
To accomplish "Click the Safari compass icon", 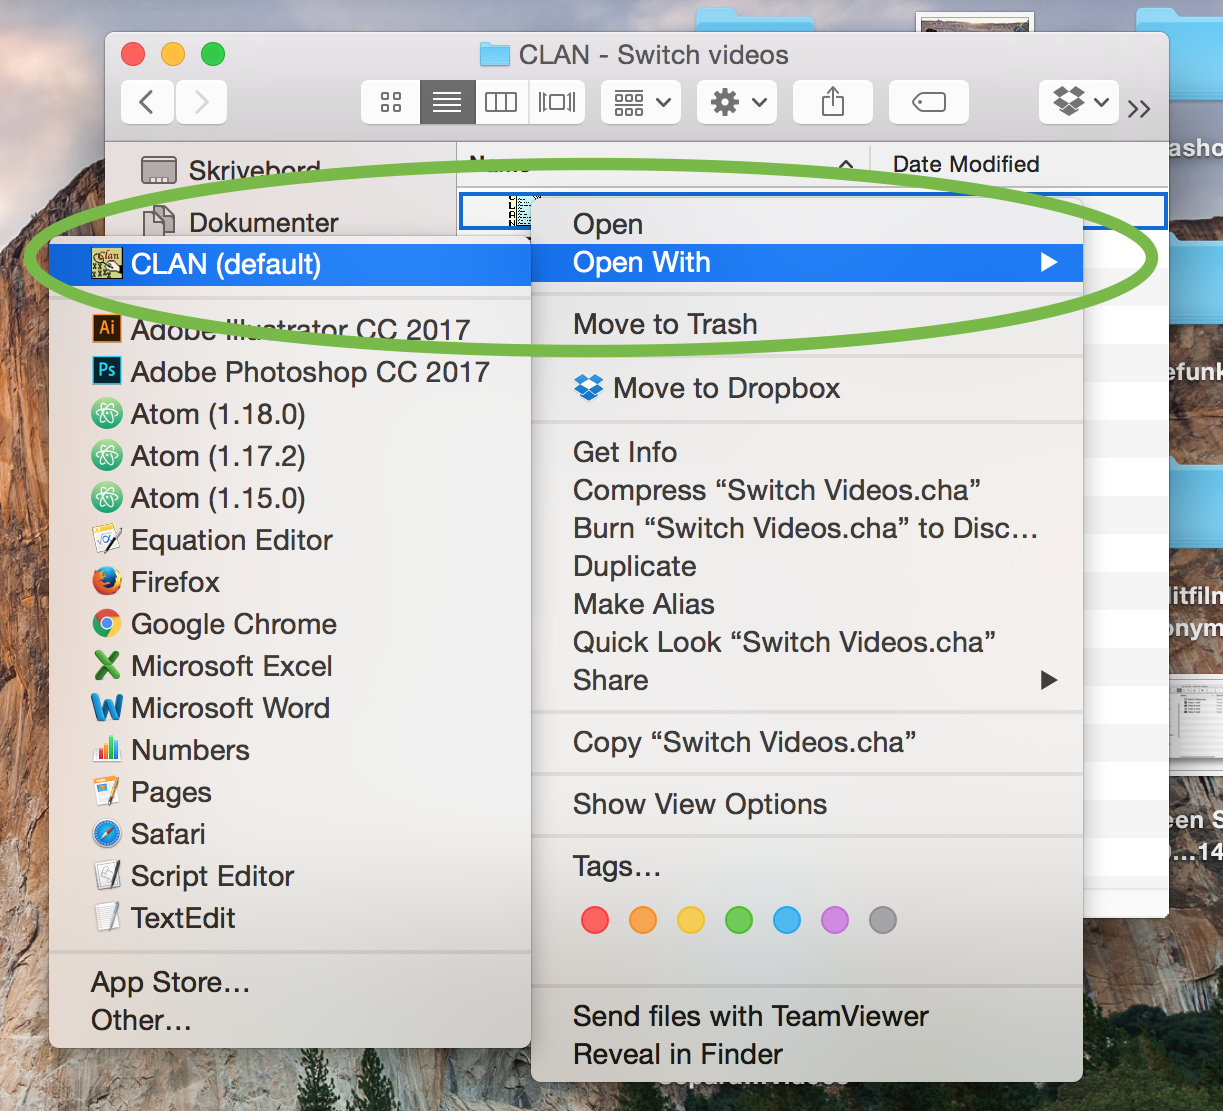I will coord(107,833).
